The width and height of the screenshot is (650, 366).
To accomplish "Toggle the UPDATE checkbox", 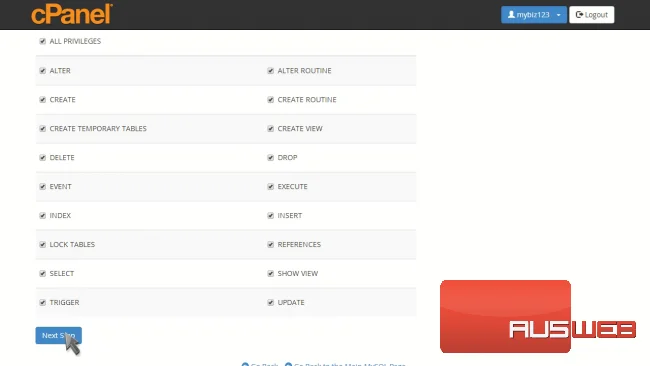I will [271, 303].
